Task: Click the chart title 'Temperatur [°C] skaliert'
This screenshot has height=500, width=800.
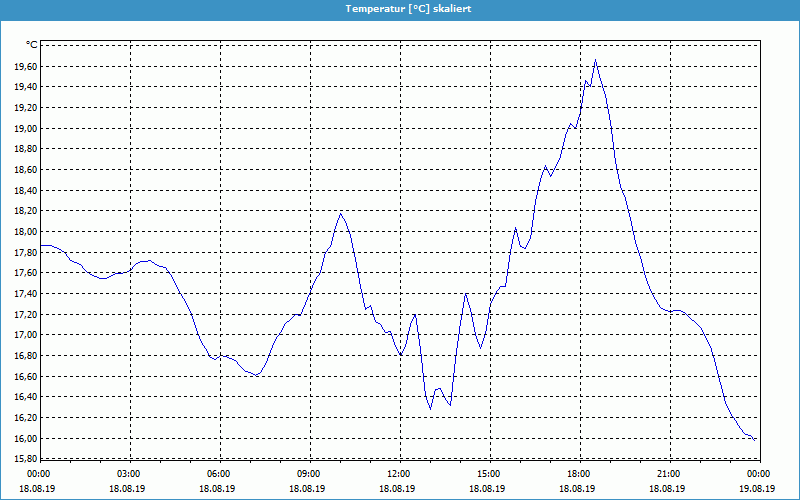Action: tap(400, 8)
